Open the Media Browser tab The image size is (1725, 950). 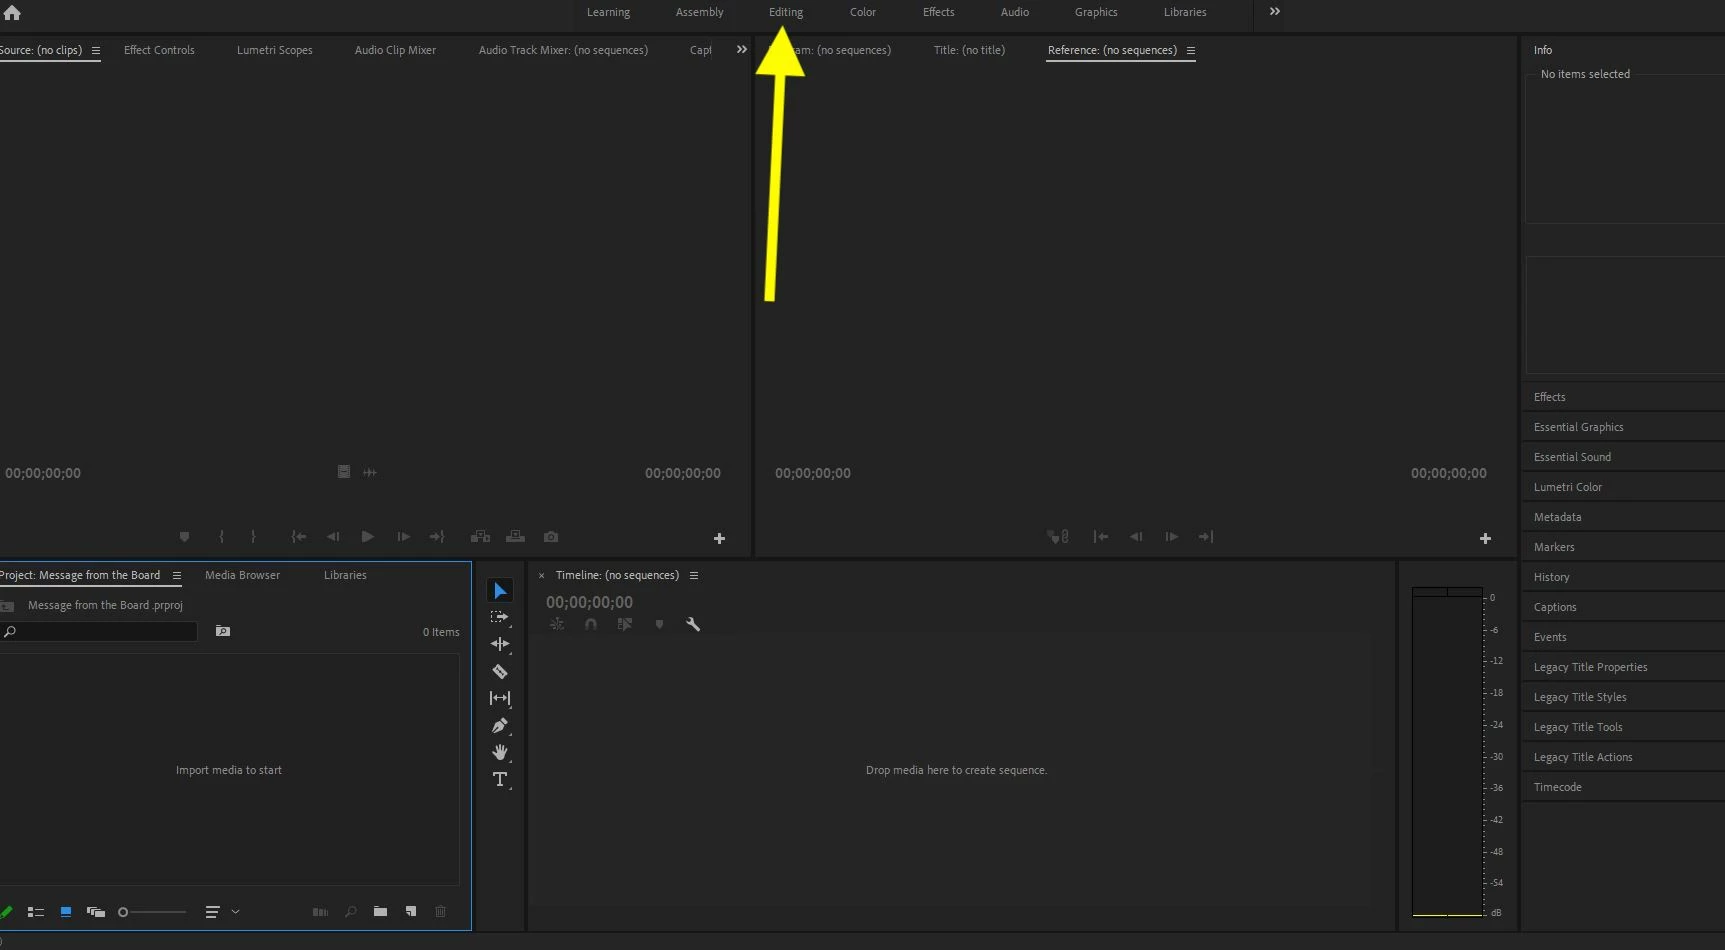242,575
